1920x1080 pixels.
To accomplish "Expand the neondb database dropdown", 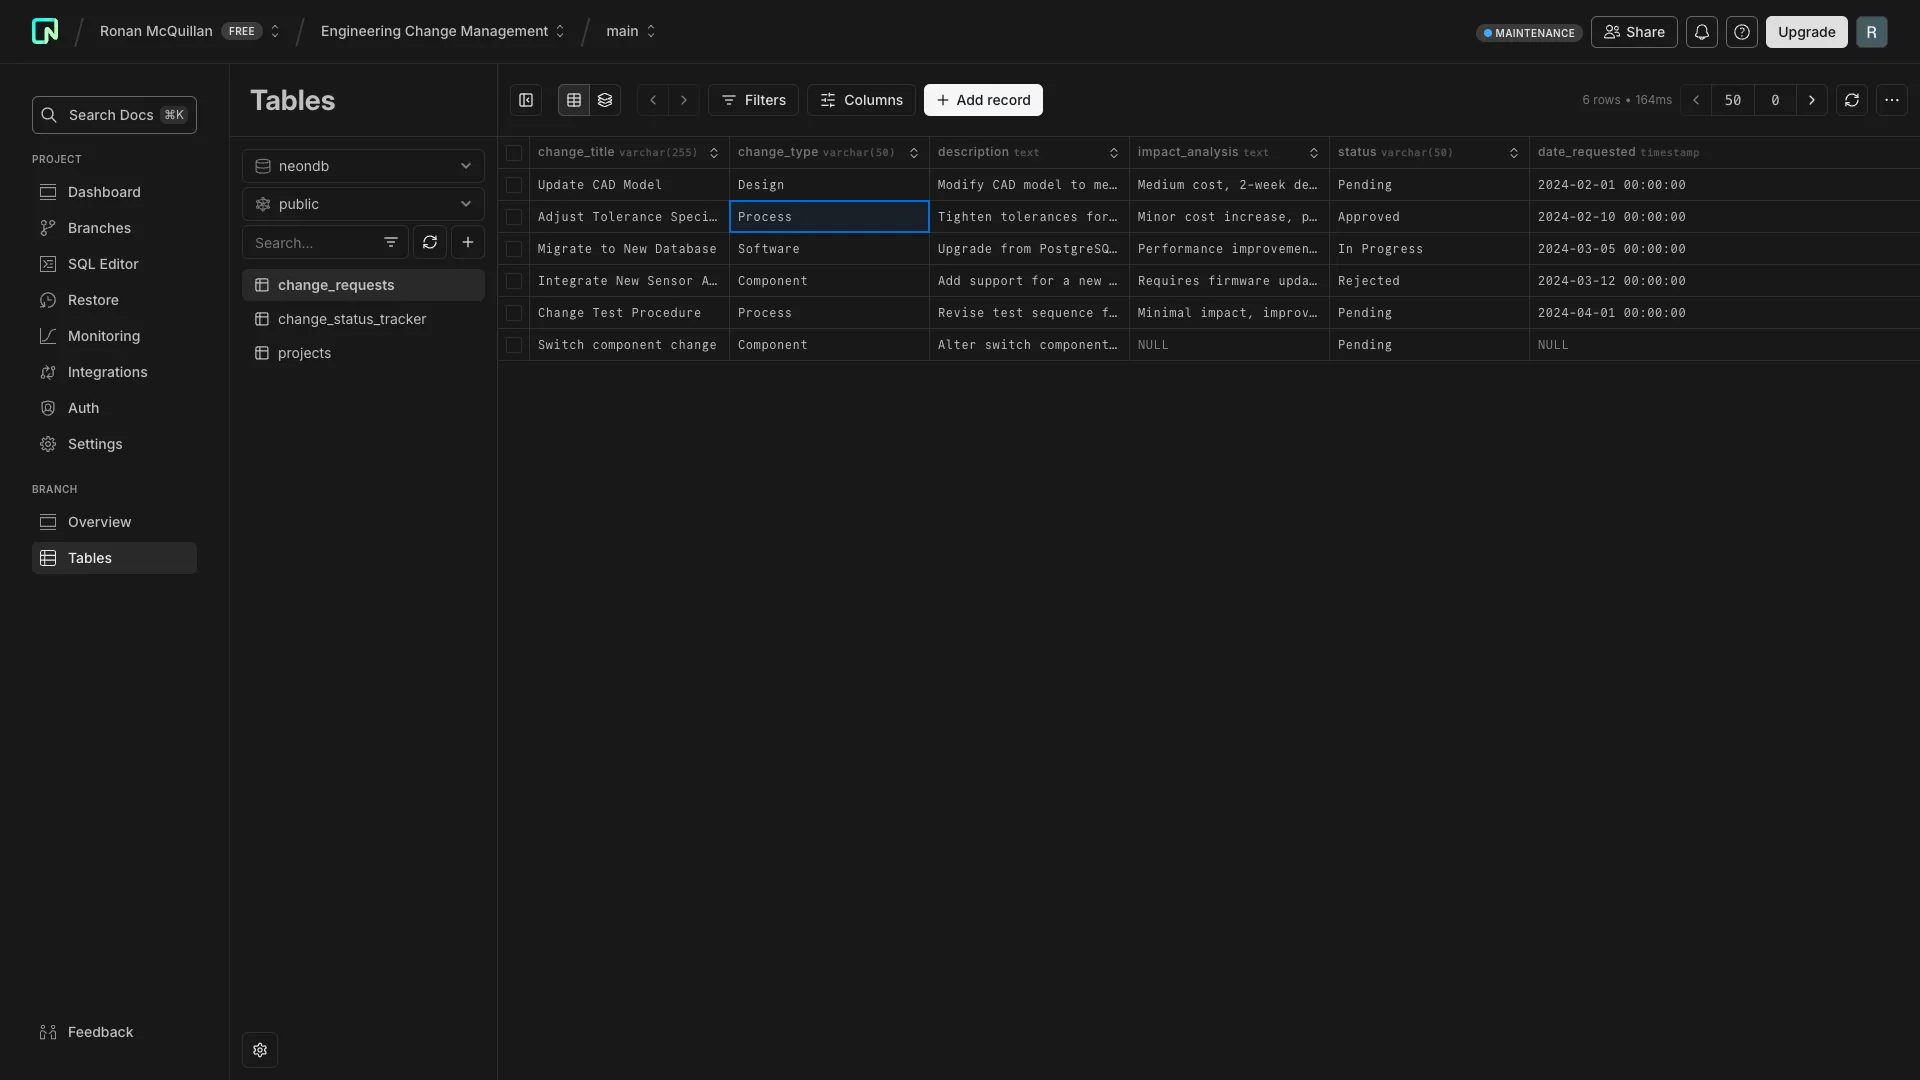I will (x=363, y=166).
